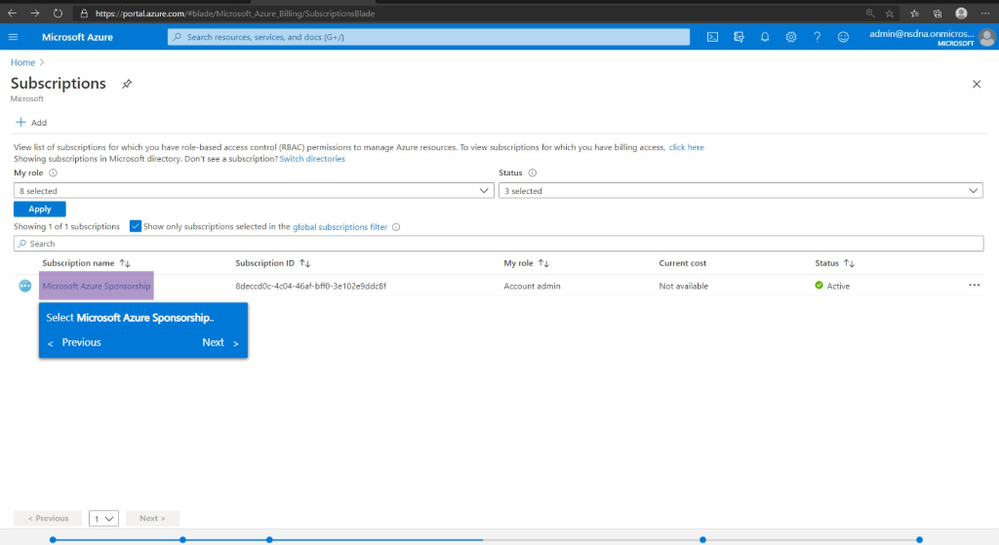This screenshot has height=545, width=999.
Task: Open the browser favorites list icon
Action: (x=914, y=13)
